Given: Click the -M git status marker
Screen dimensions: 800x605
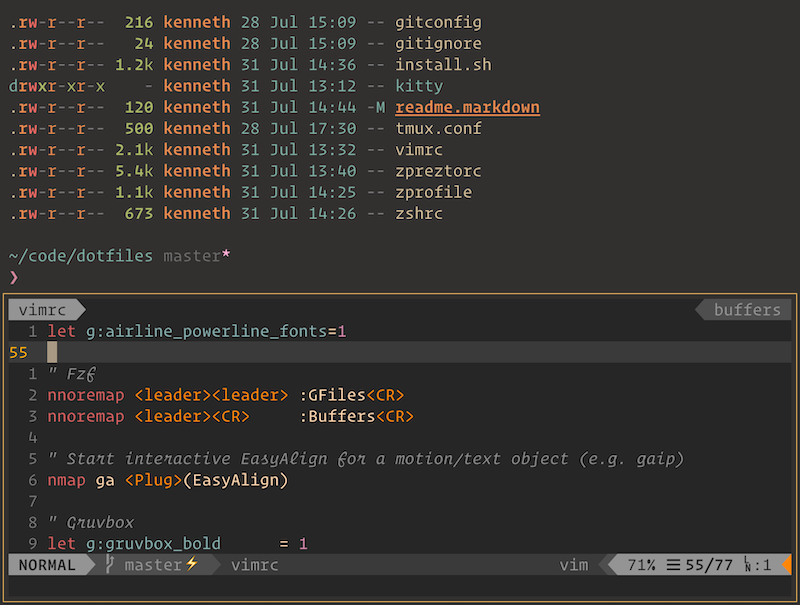Looking at the screenshot, I should (376, 107).
